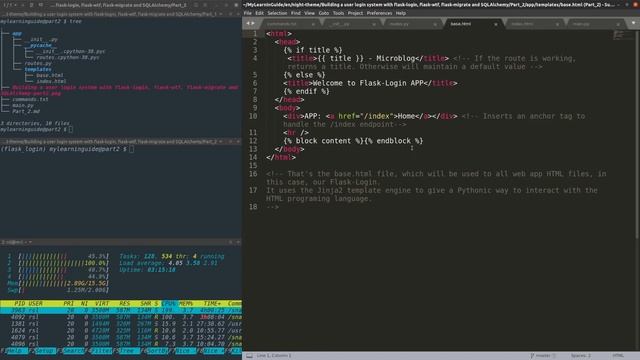The height and width of the screenshot is (360, 640).
Task: Open the Spaces indentation selector
Action: pyautogui.click(x=580, y=356)
